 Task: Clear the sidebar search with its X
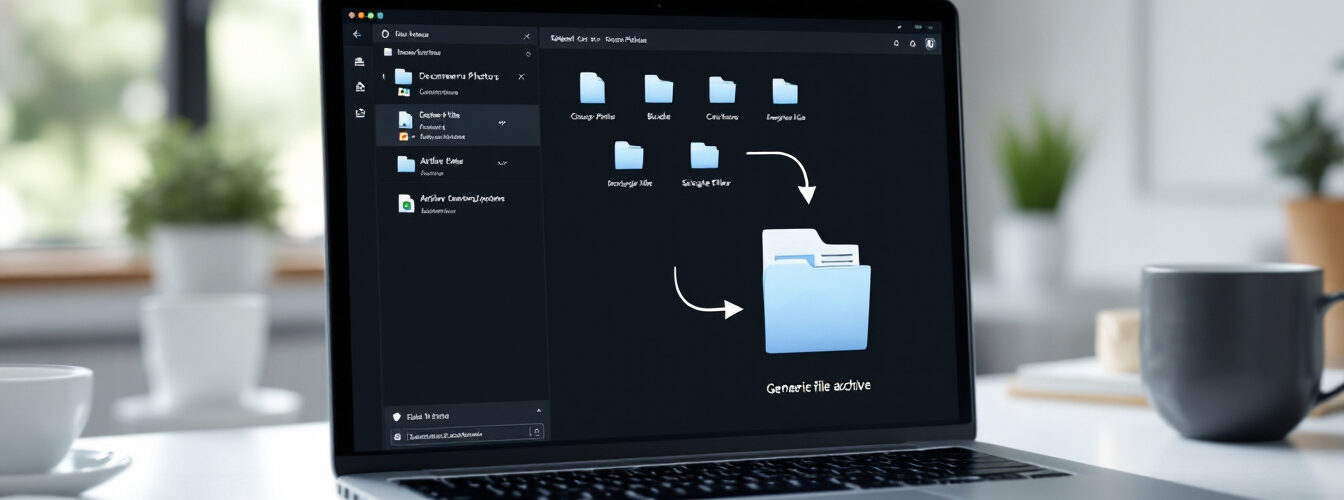click(x=528, y=36)
